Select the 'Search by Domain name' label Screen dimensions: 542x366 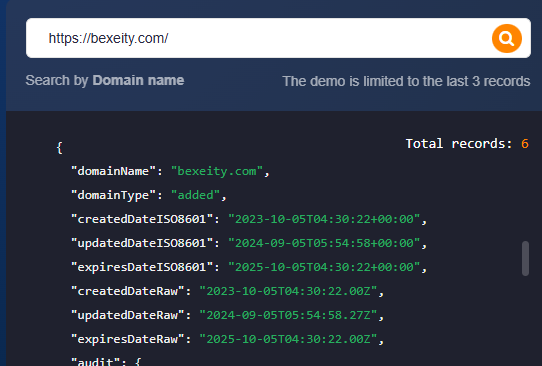tap(105, 81)
